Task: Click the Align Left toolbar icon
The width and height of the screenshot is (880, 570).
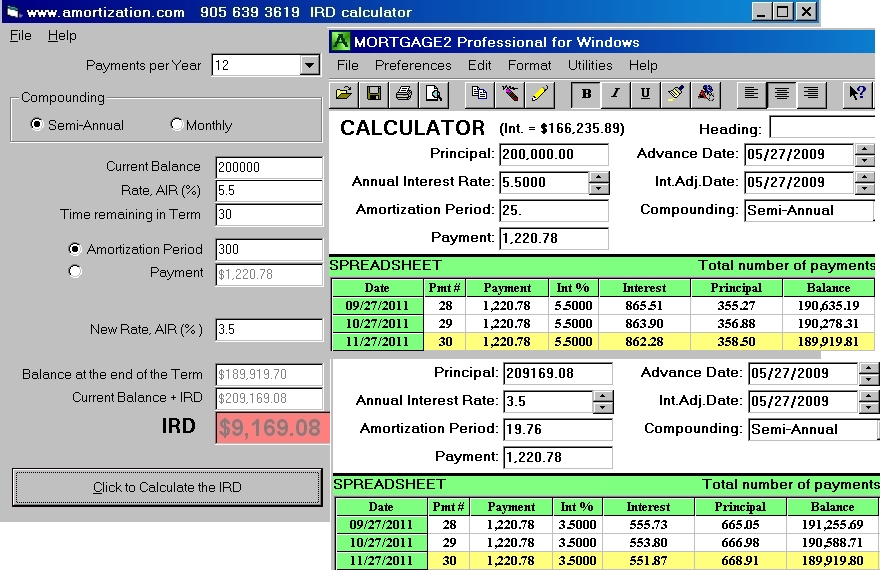Action: pyautogui.click(x=752, y=94)
